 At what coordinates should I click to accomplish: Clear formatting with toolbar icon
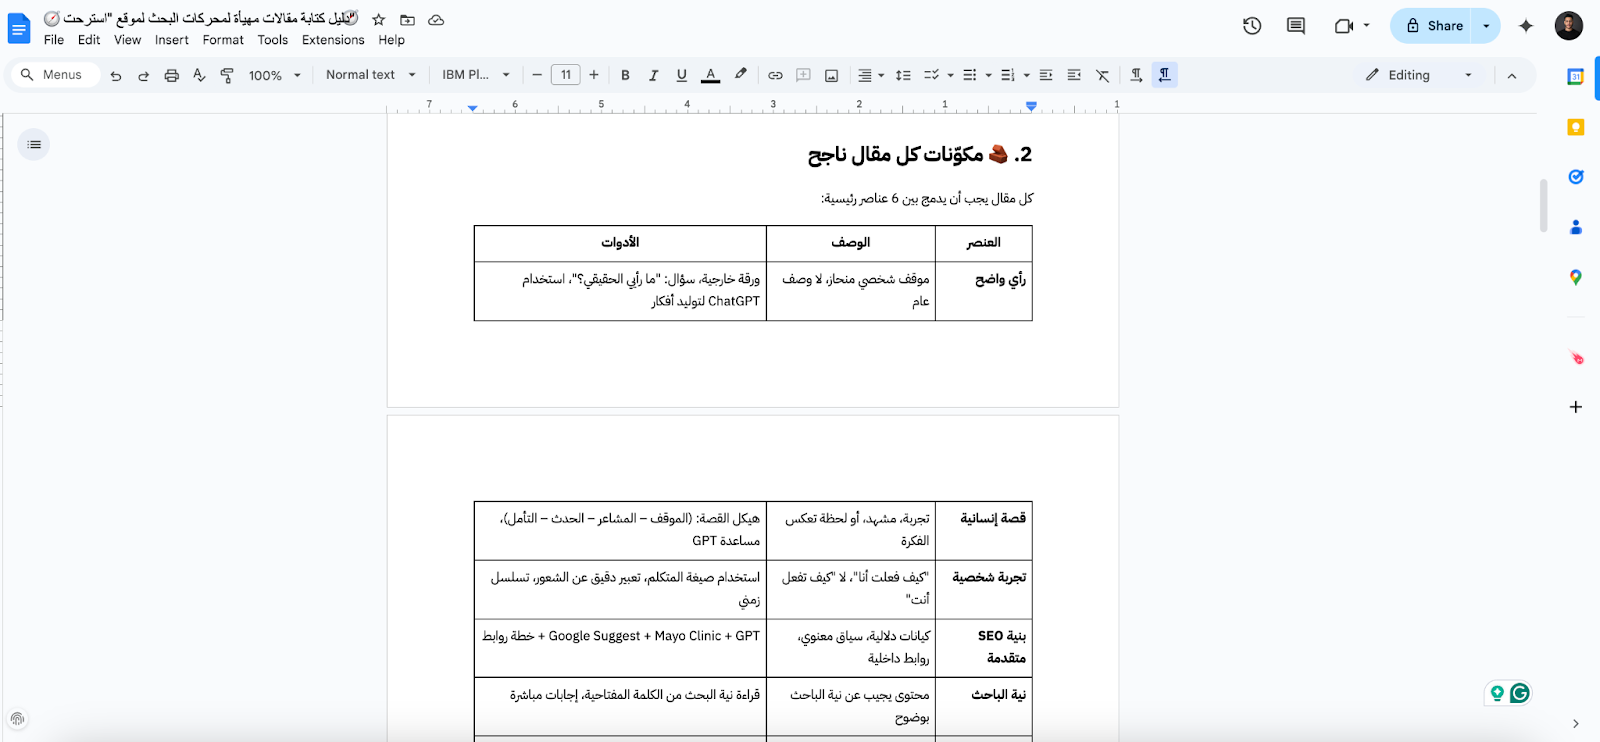(1102, 75)
